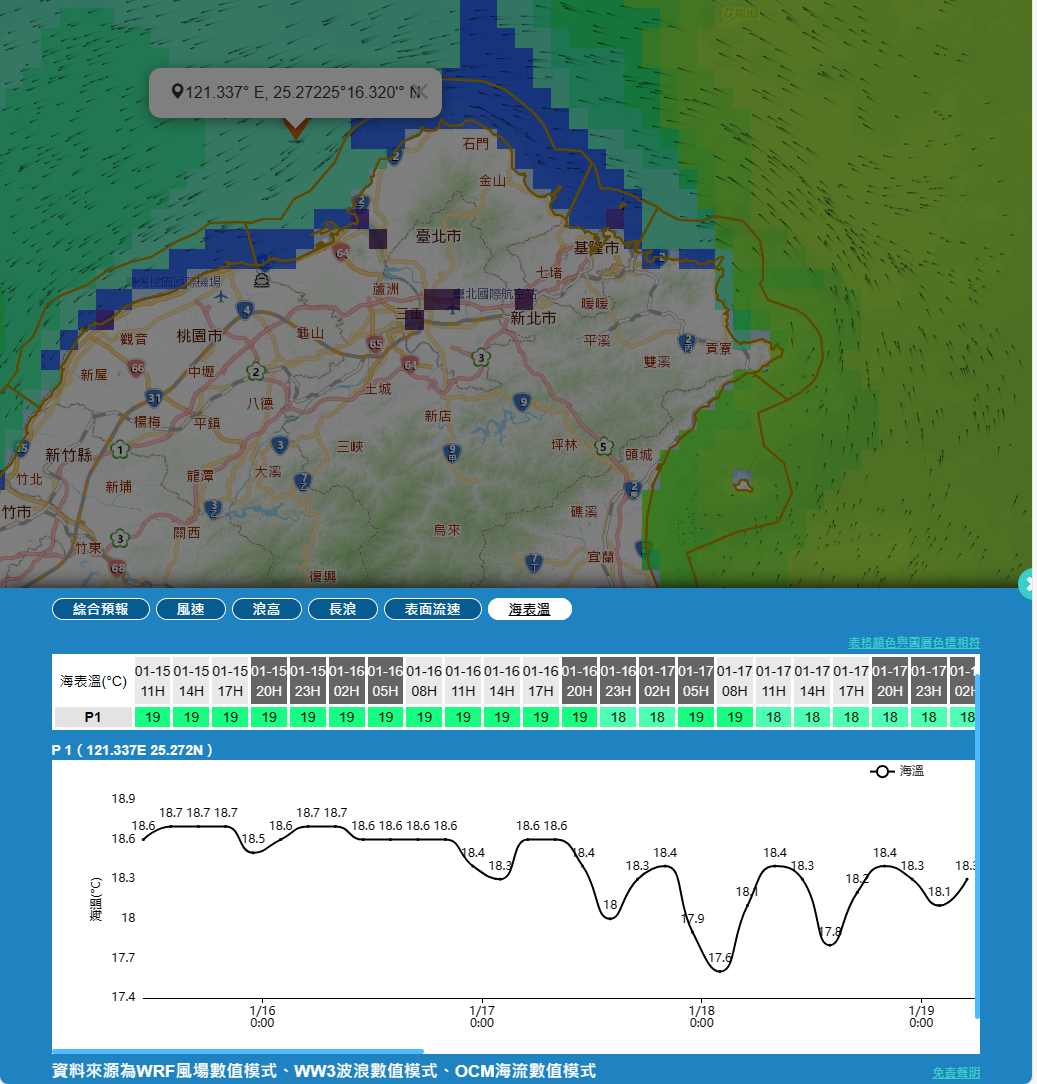Screen dimensions: 1037x1084
Task: Select the 風速 tab
Action: coord(190,609)
